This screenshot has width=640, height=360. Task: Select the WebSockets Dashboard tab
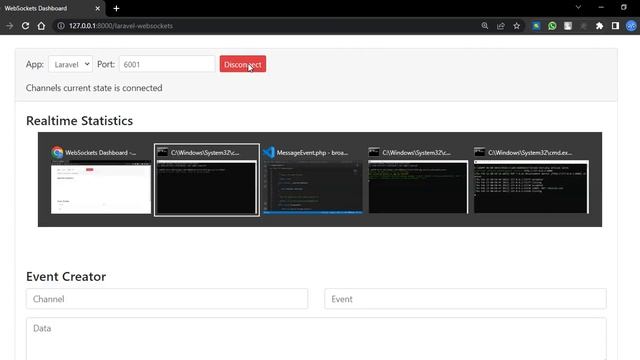(x=52, y=8)
